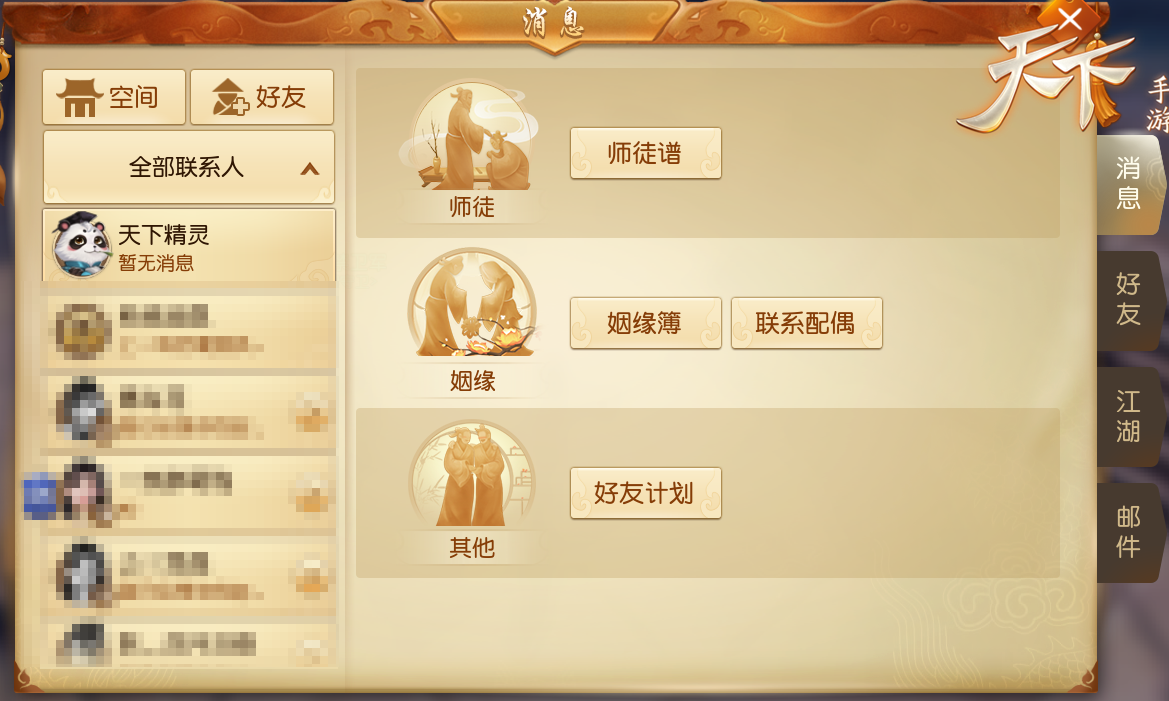Select the 姻缘 marriage round illustration
The height and width of the screenshot is (701, 1169).
[x=472, y=304]
